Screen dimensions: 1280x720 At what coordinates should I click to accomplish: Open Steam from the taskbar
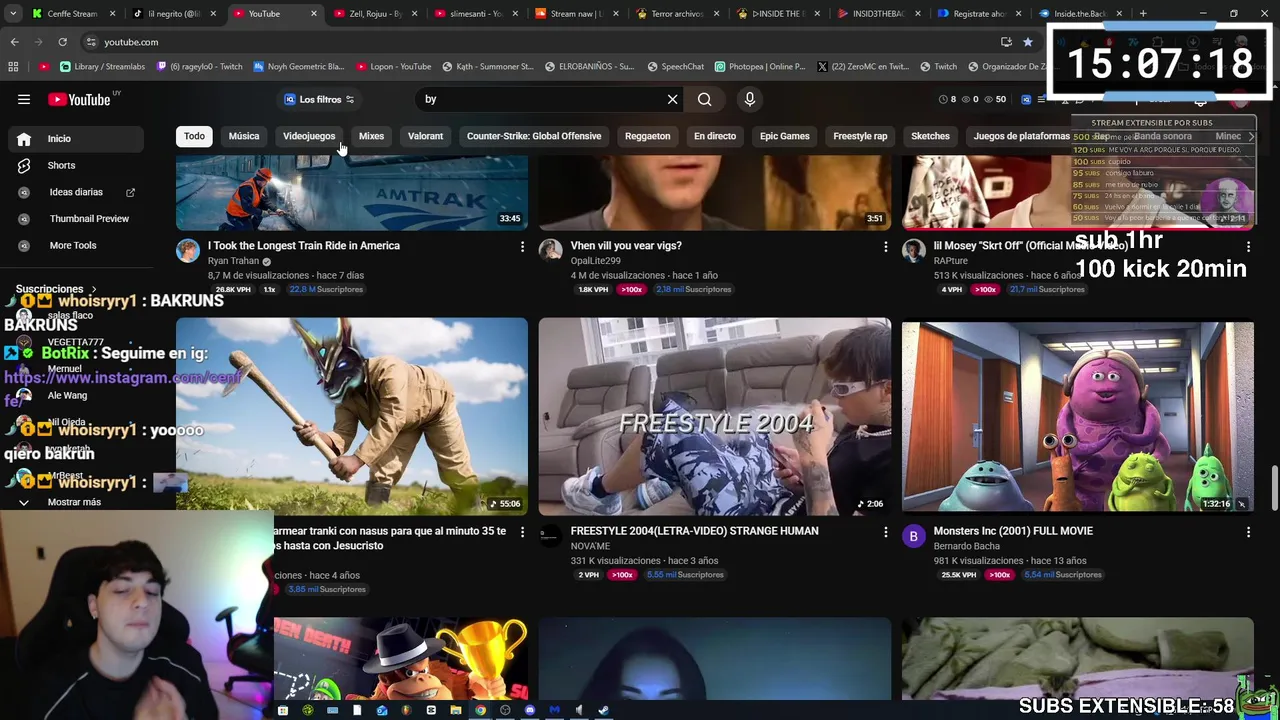tap(603, 711)
